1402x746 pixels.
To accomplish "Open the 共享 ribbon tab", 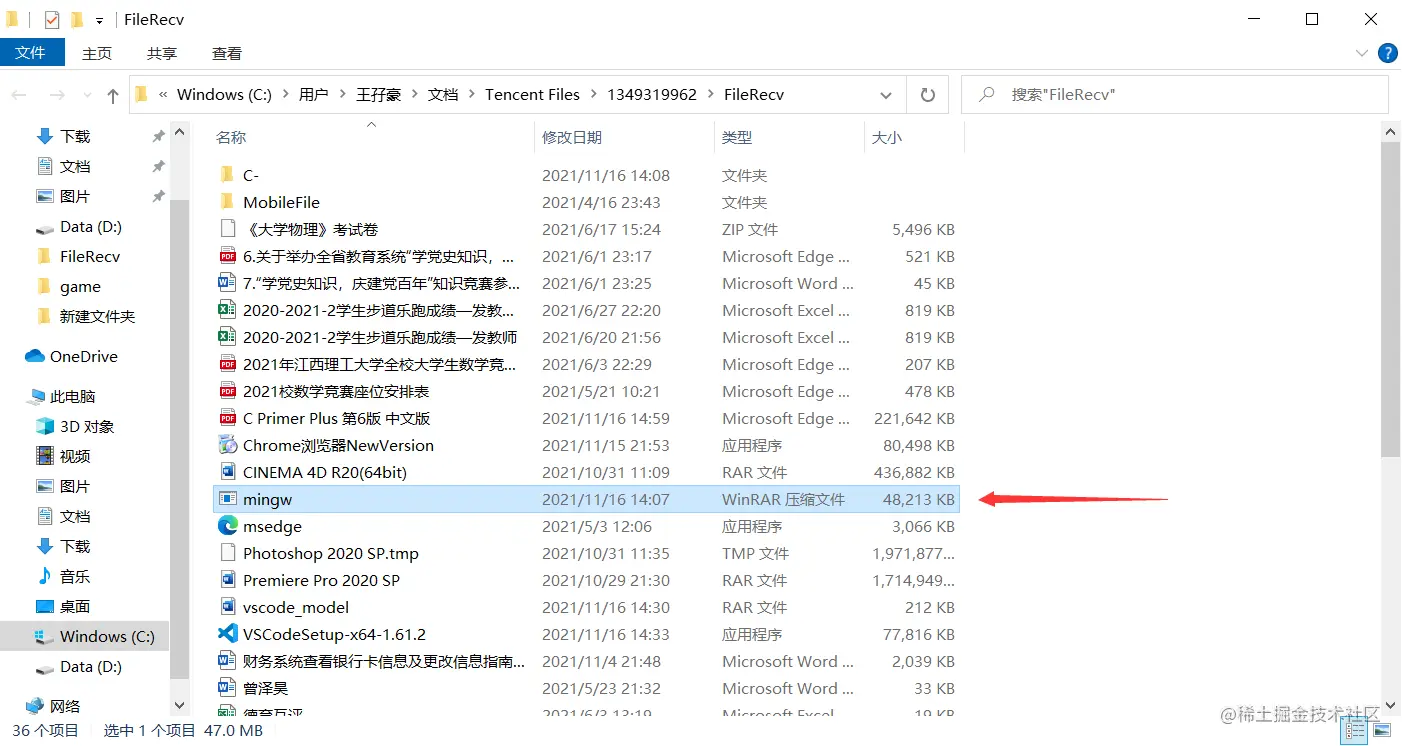I will coord(162,53).
